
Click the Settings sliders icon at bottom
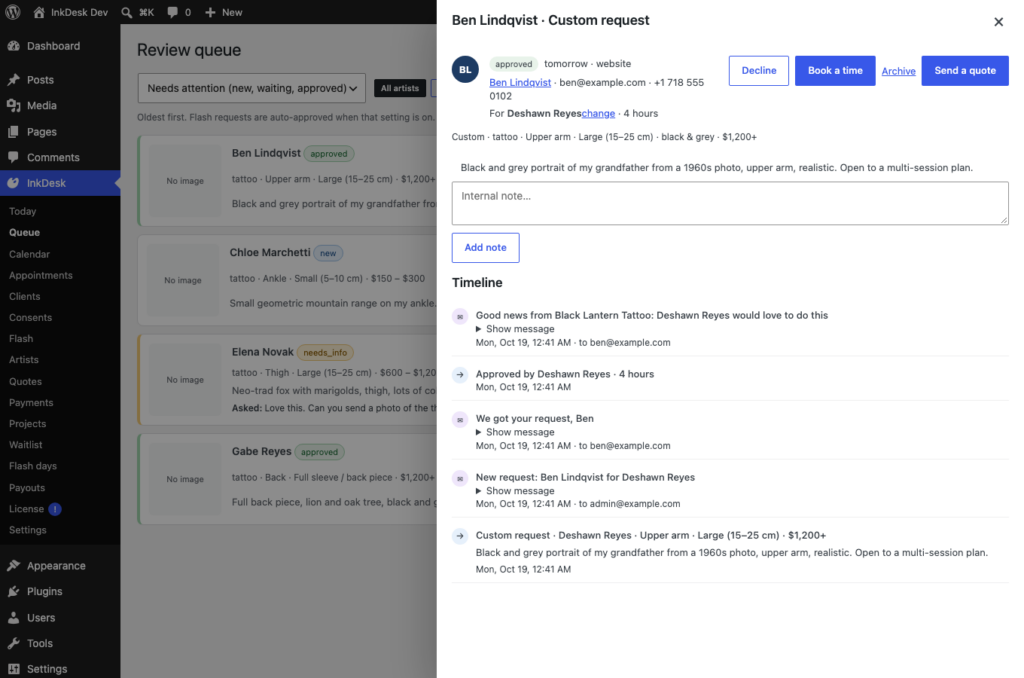13,669
